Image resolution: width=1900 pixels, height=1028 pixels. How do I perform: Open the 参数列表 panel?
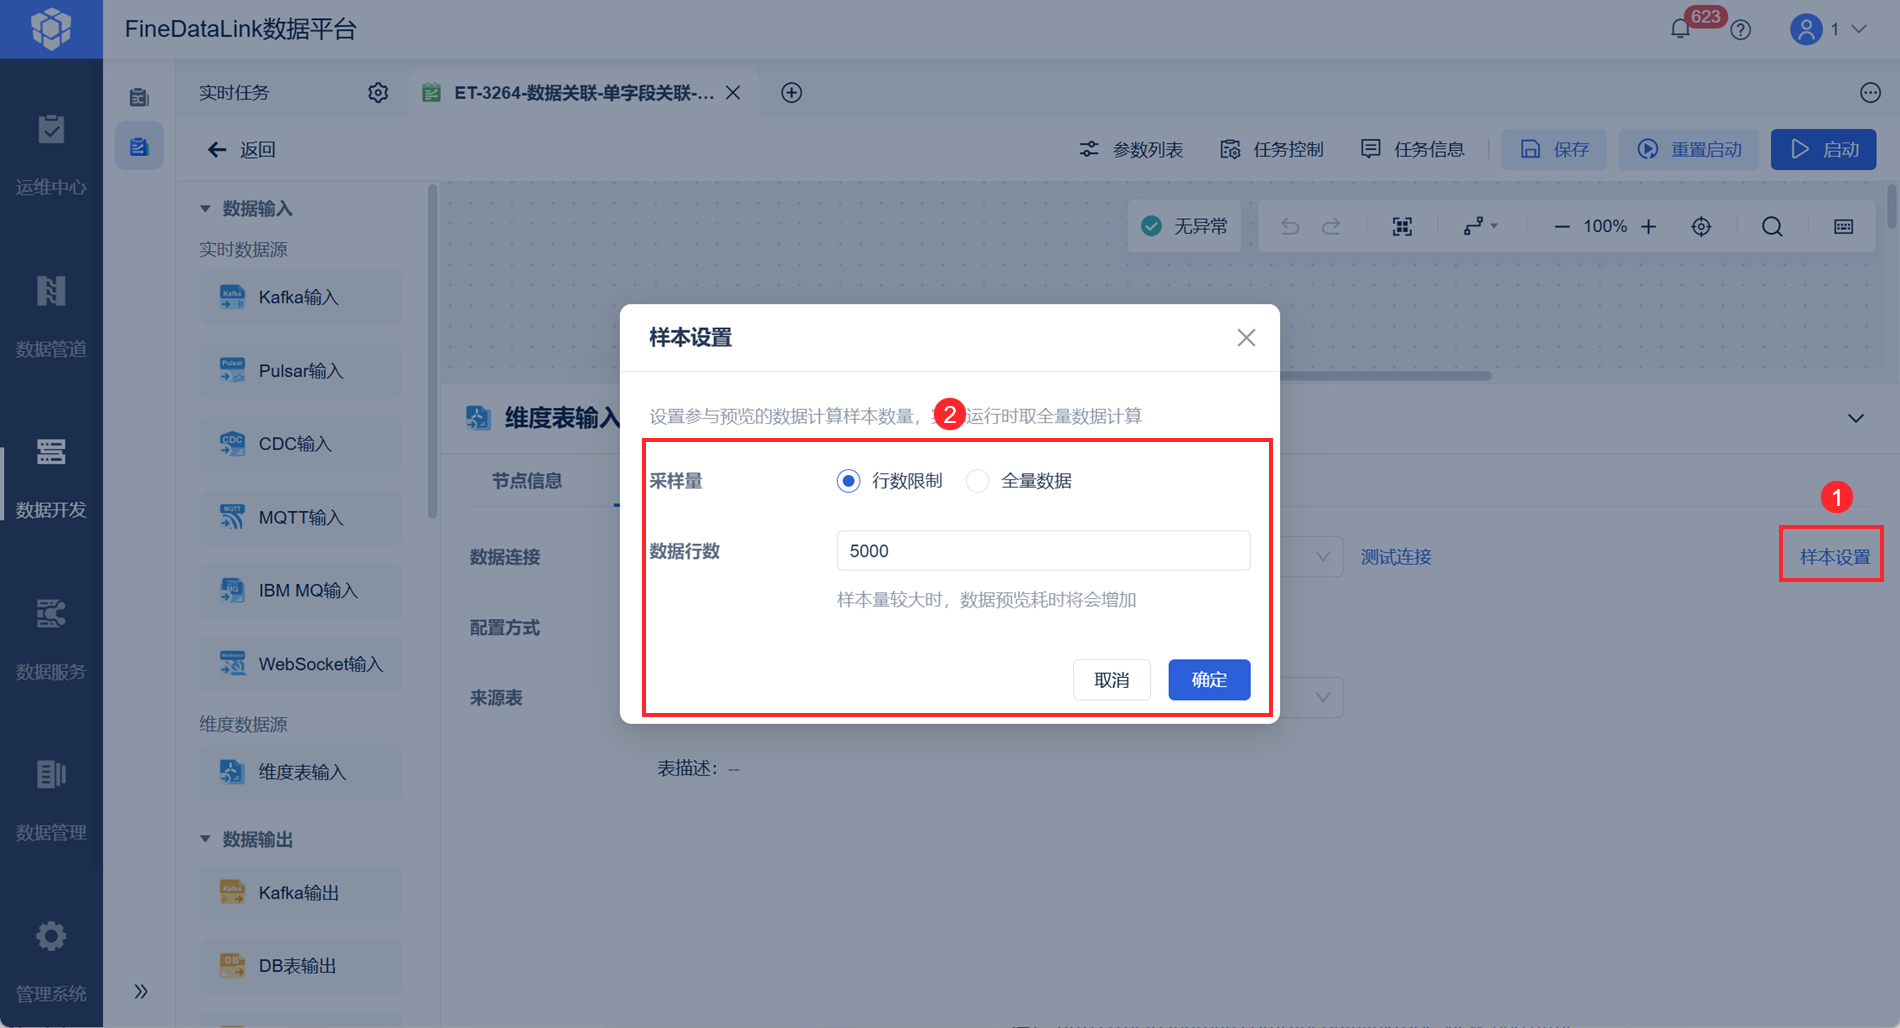point(1131,149)
